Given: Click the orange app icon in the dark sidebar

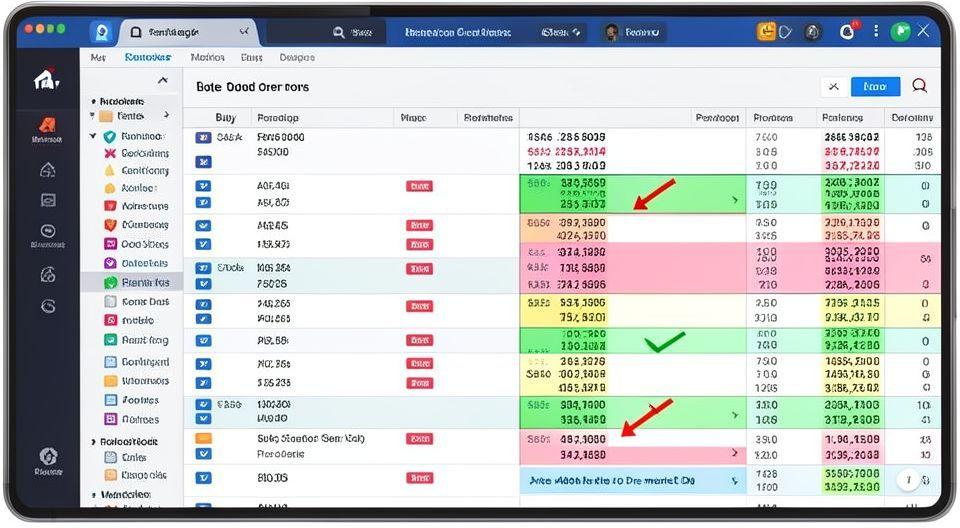Looking at the screenshot, I should coord(47,125).
